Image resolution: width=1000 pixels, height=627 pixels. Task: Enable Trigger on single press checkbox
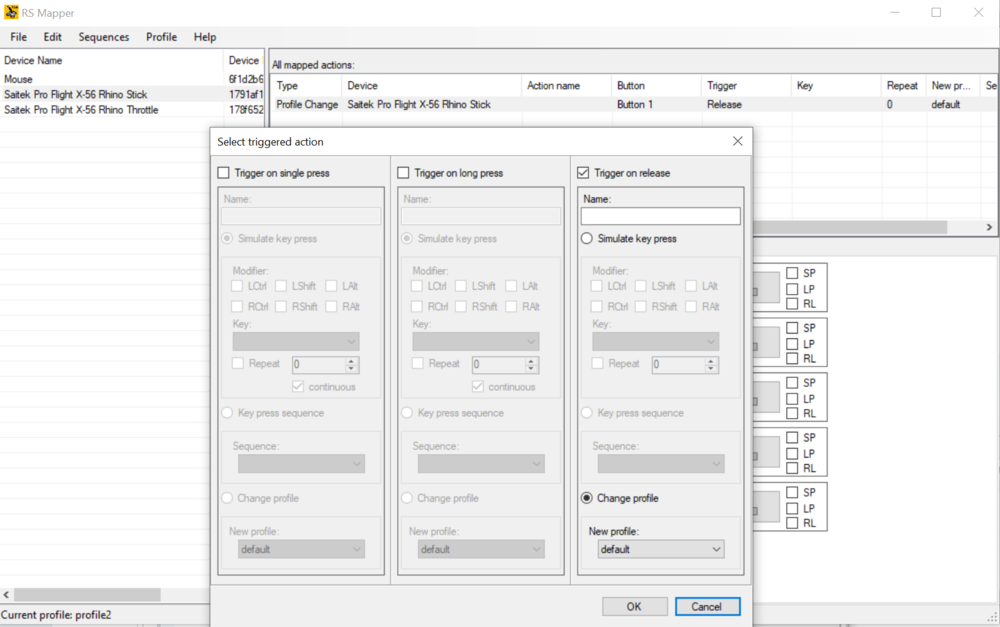(x=223, y=173)
